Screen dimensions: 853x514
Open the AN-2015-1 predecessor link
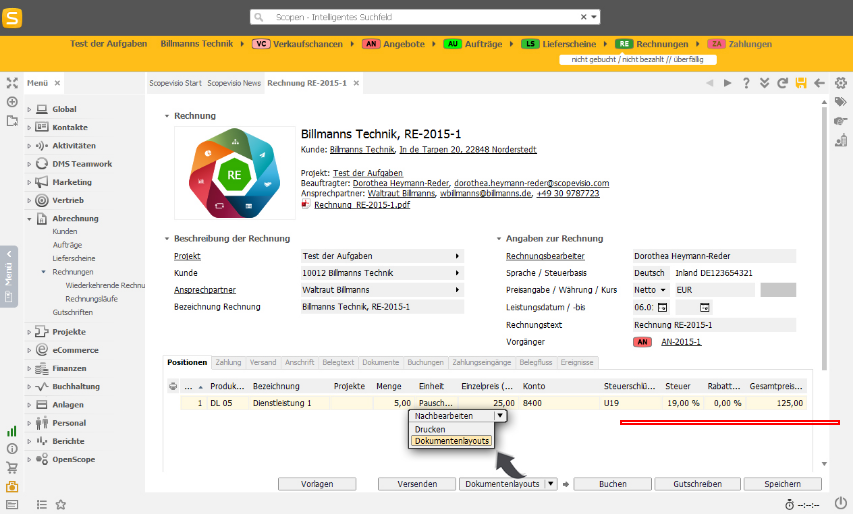[x=681, y=342]
